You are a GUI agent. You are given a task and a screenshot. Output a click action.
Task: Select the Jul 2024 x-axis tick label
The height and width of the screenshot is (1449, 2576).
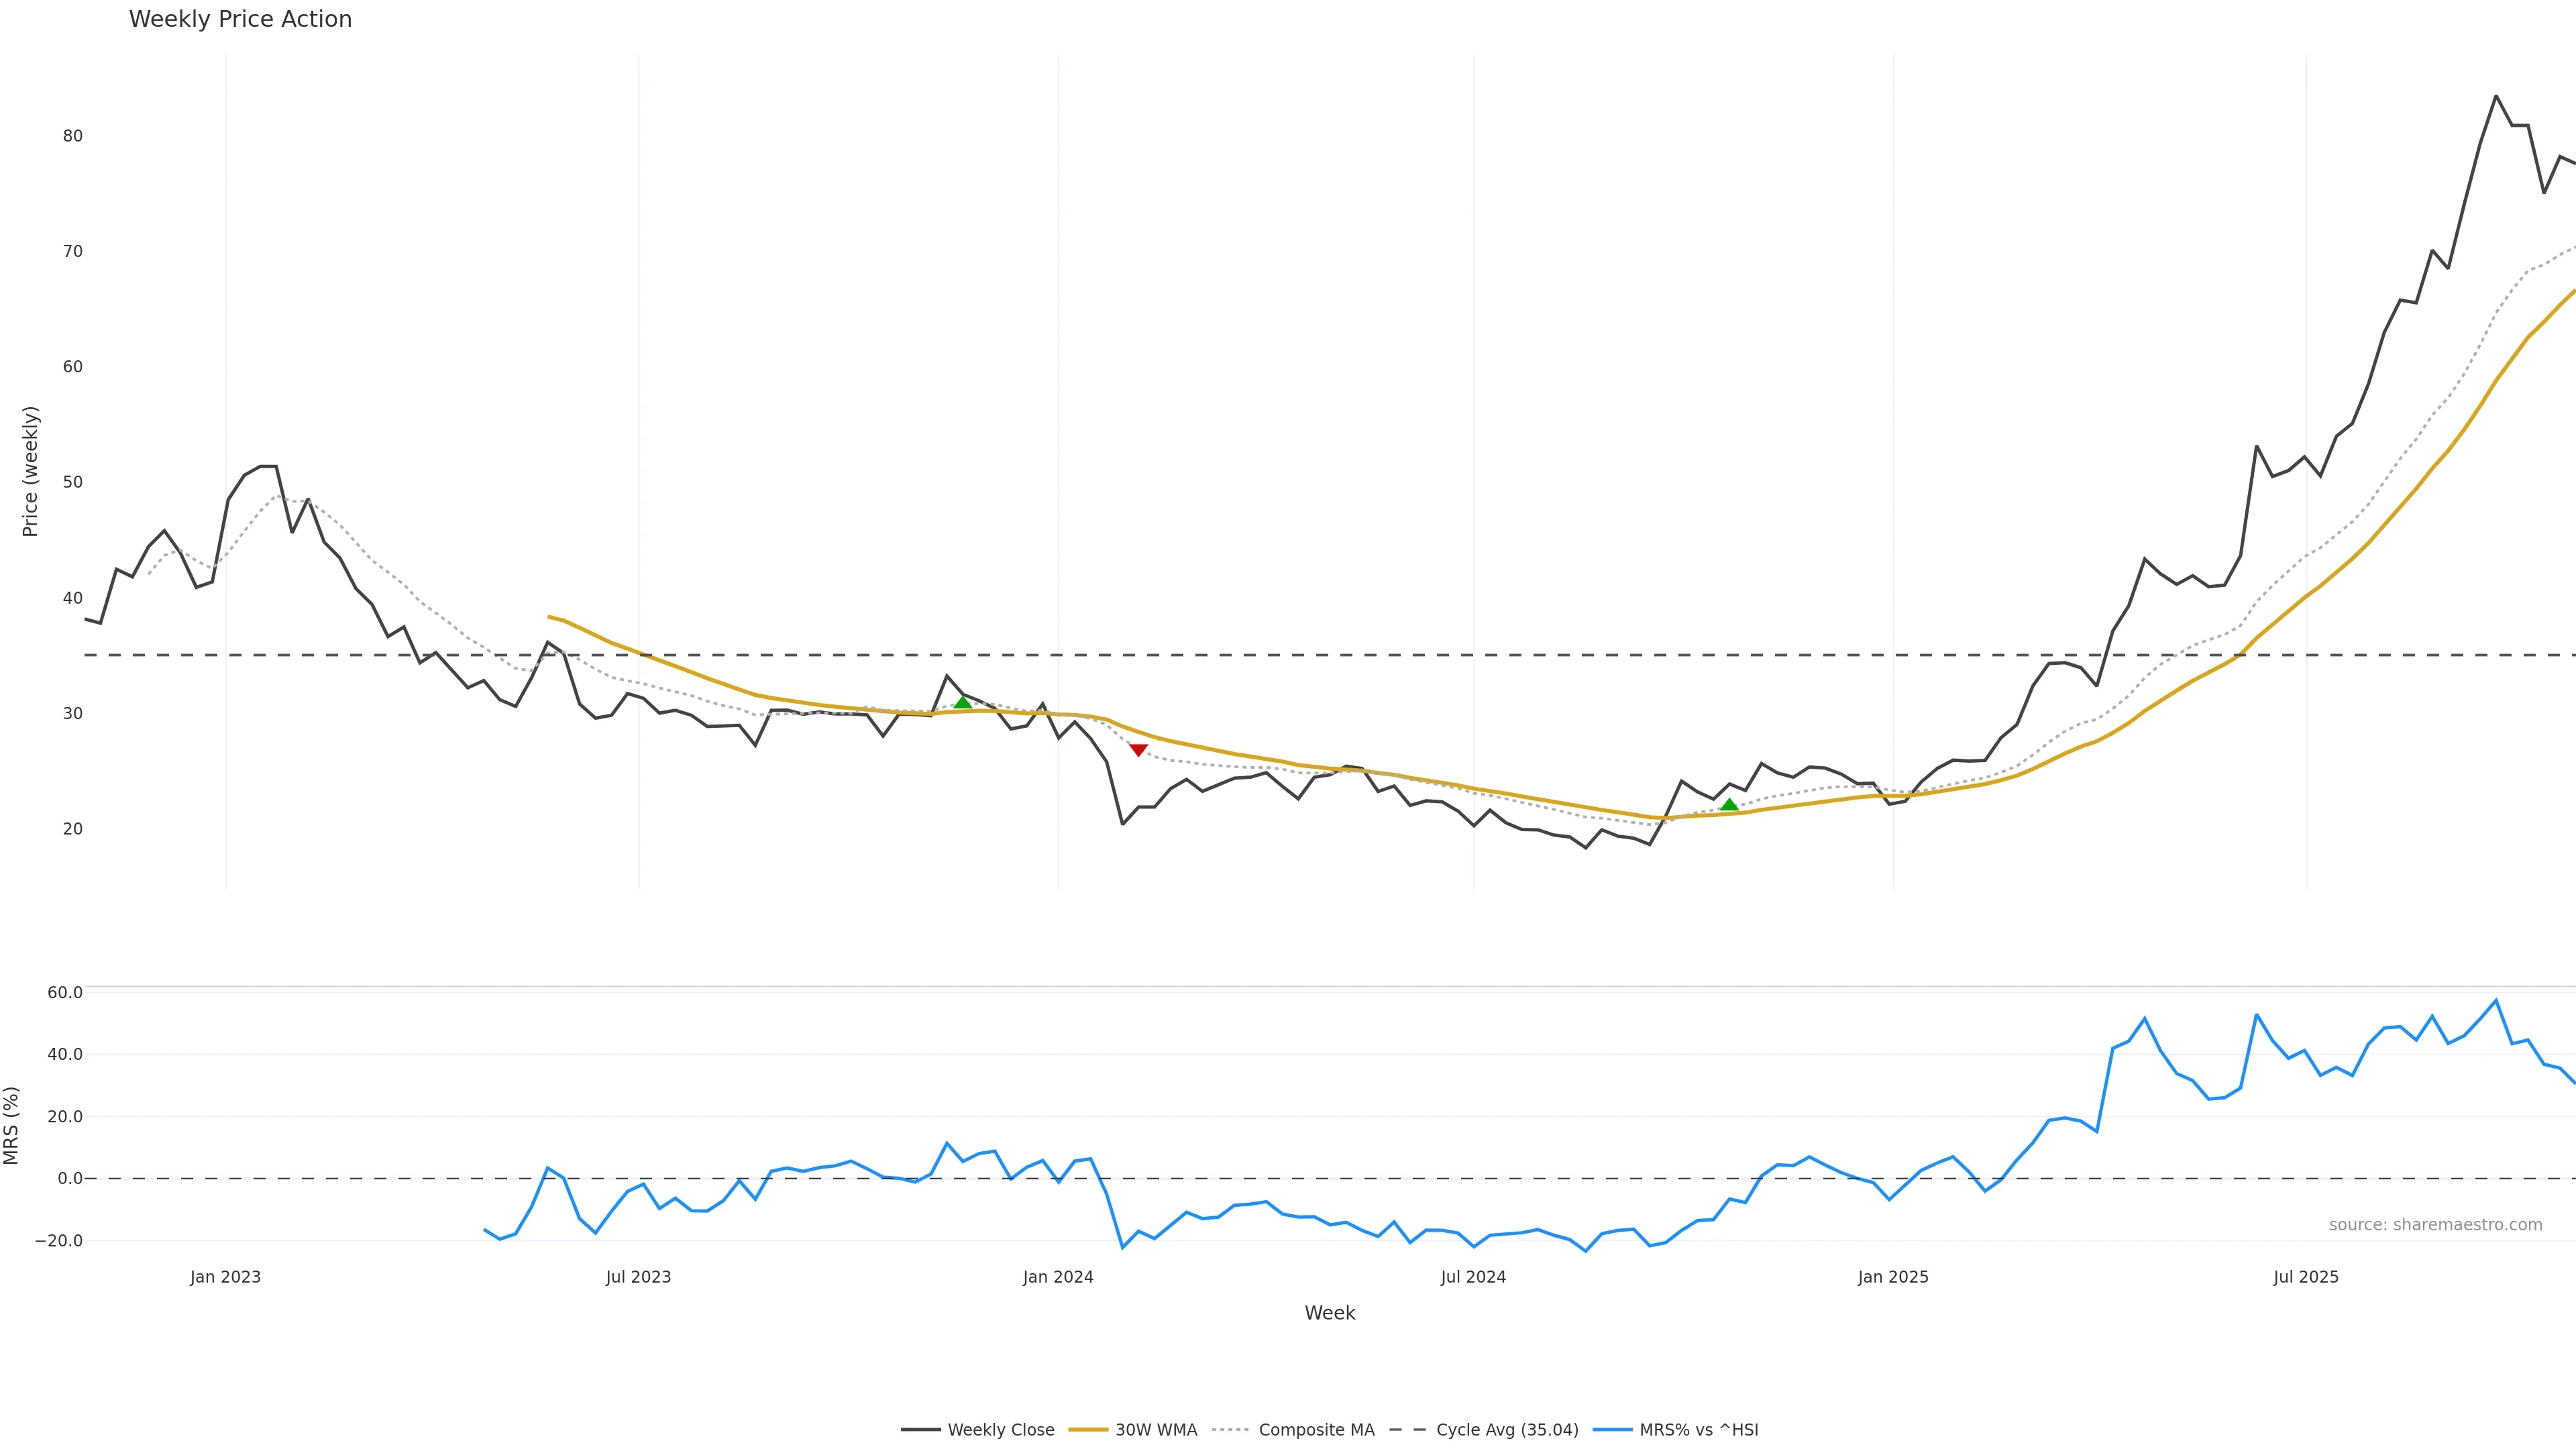tap(1473, 1277)
